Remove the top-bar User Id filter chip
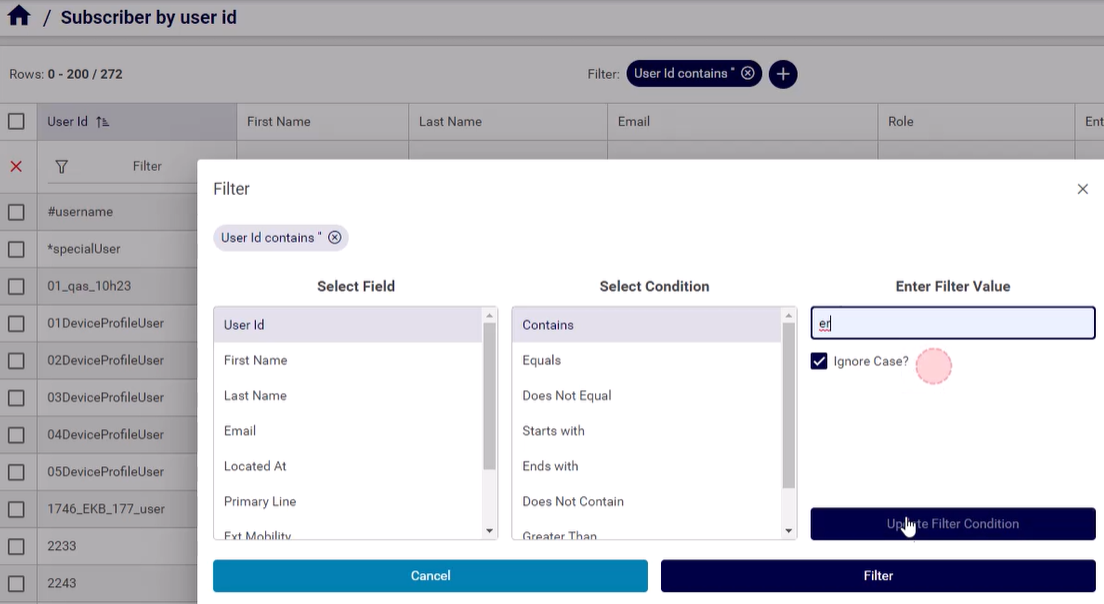The width and height of the screenshot is (1104, 604). (x=747, y=73)
